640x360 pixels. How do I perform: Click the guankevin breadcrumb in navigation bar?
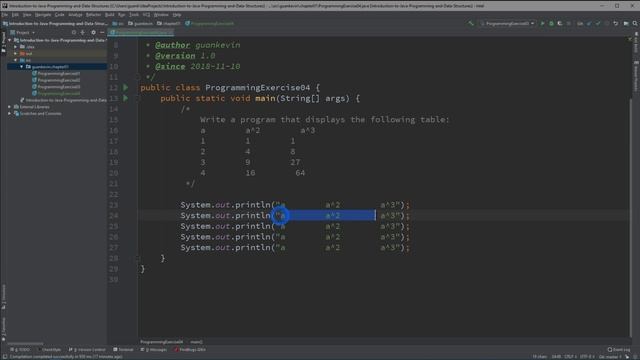coord(140,24)
